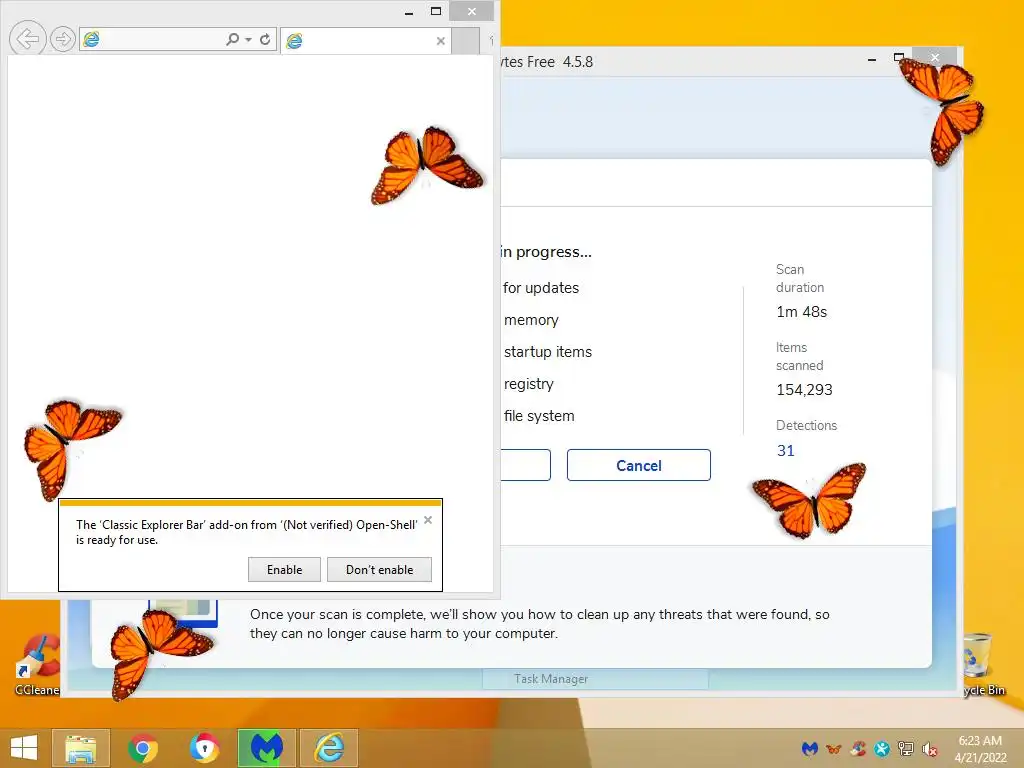This screenshot has height=768, width=1024.
Task: Open the network tray icon
Action: tap(905, 748)
